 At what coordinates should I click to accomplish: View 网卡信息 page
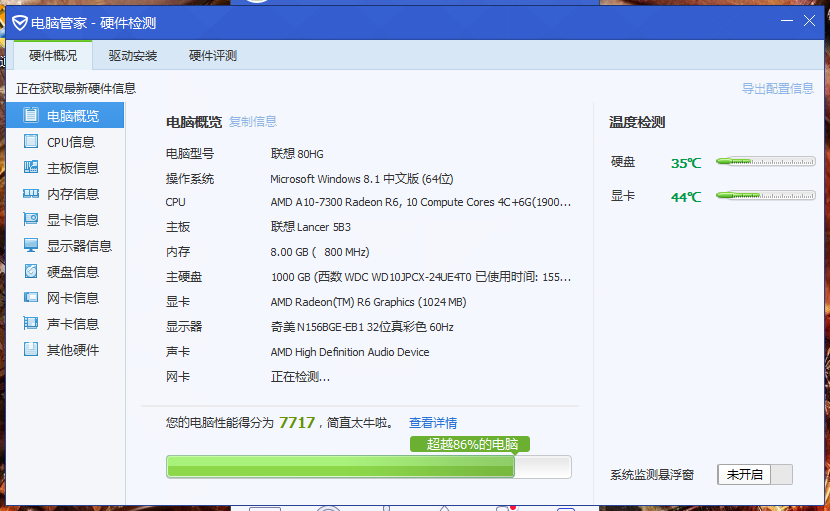pos(65,297)
